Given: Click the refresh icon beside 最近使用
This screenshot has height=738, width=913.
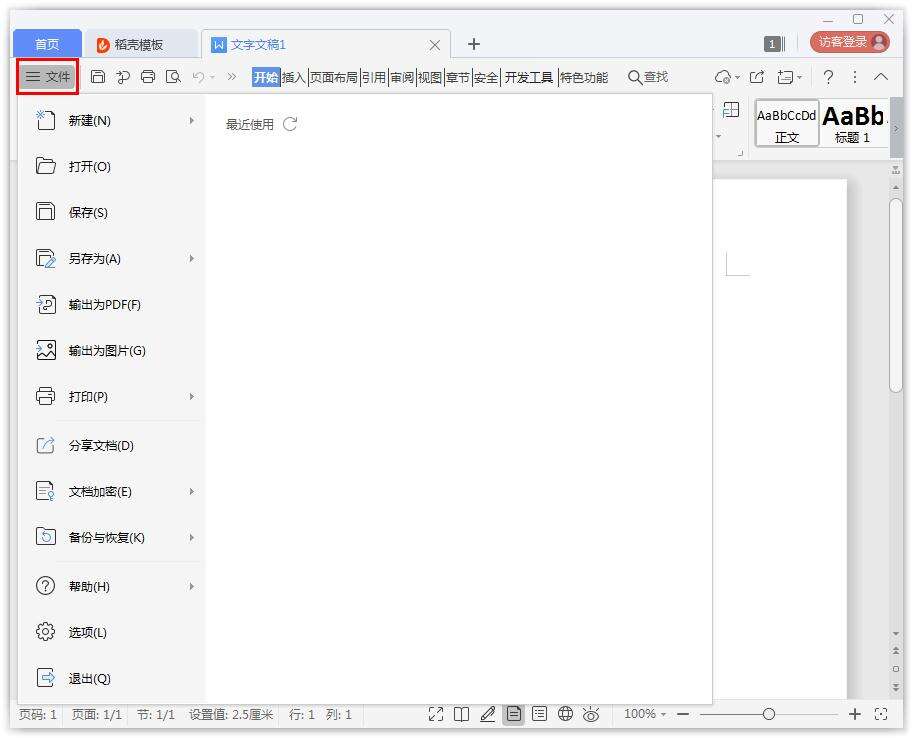Looking at the screenshot, I should [x=290, y=124].
